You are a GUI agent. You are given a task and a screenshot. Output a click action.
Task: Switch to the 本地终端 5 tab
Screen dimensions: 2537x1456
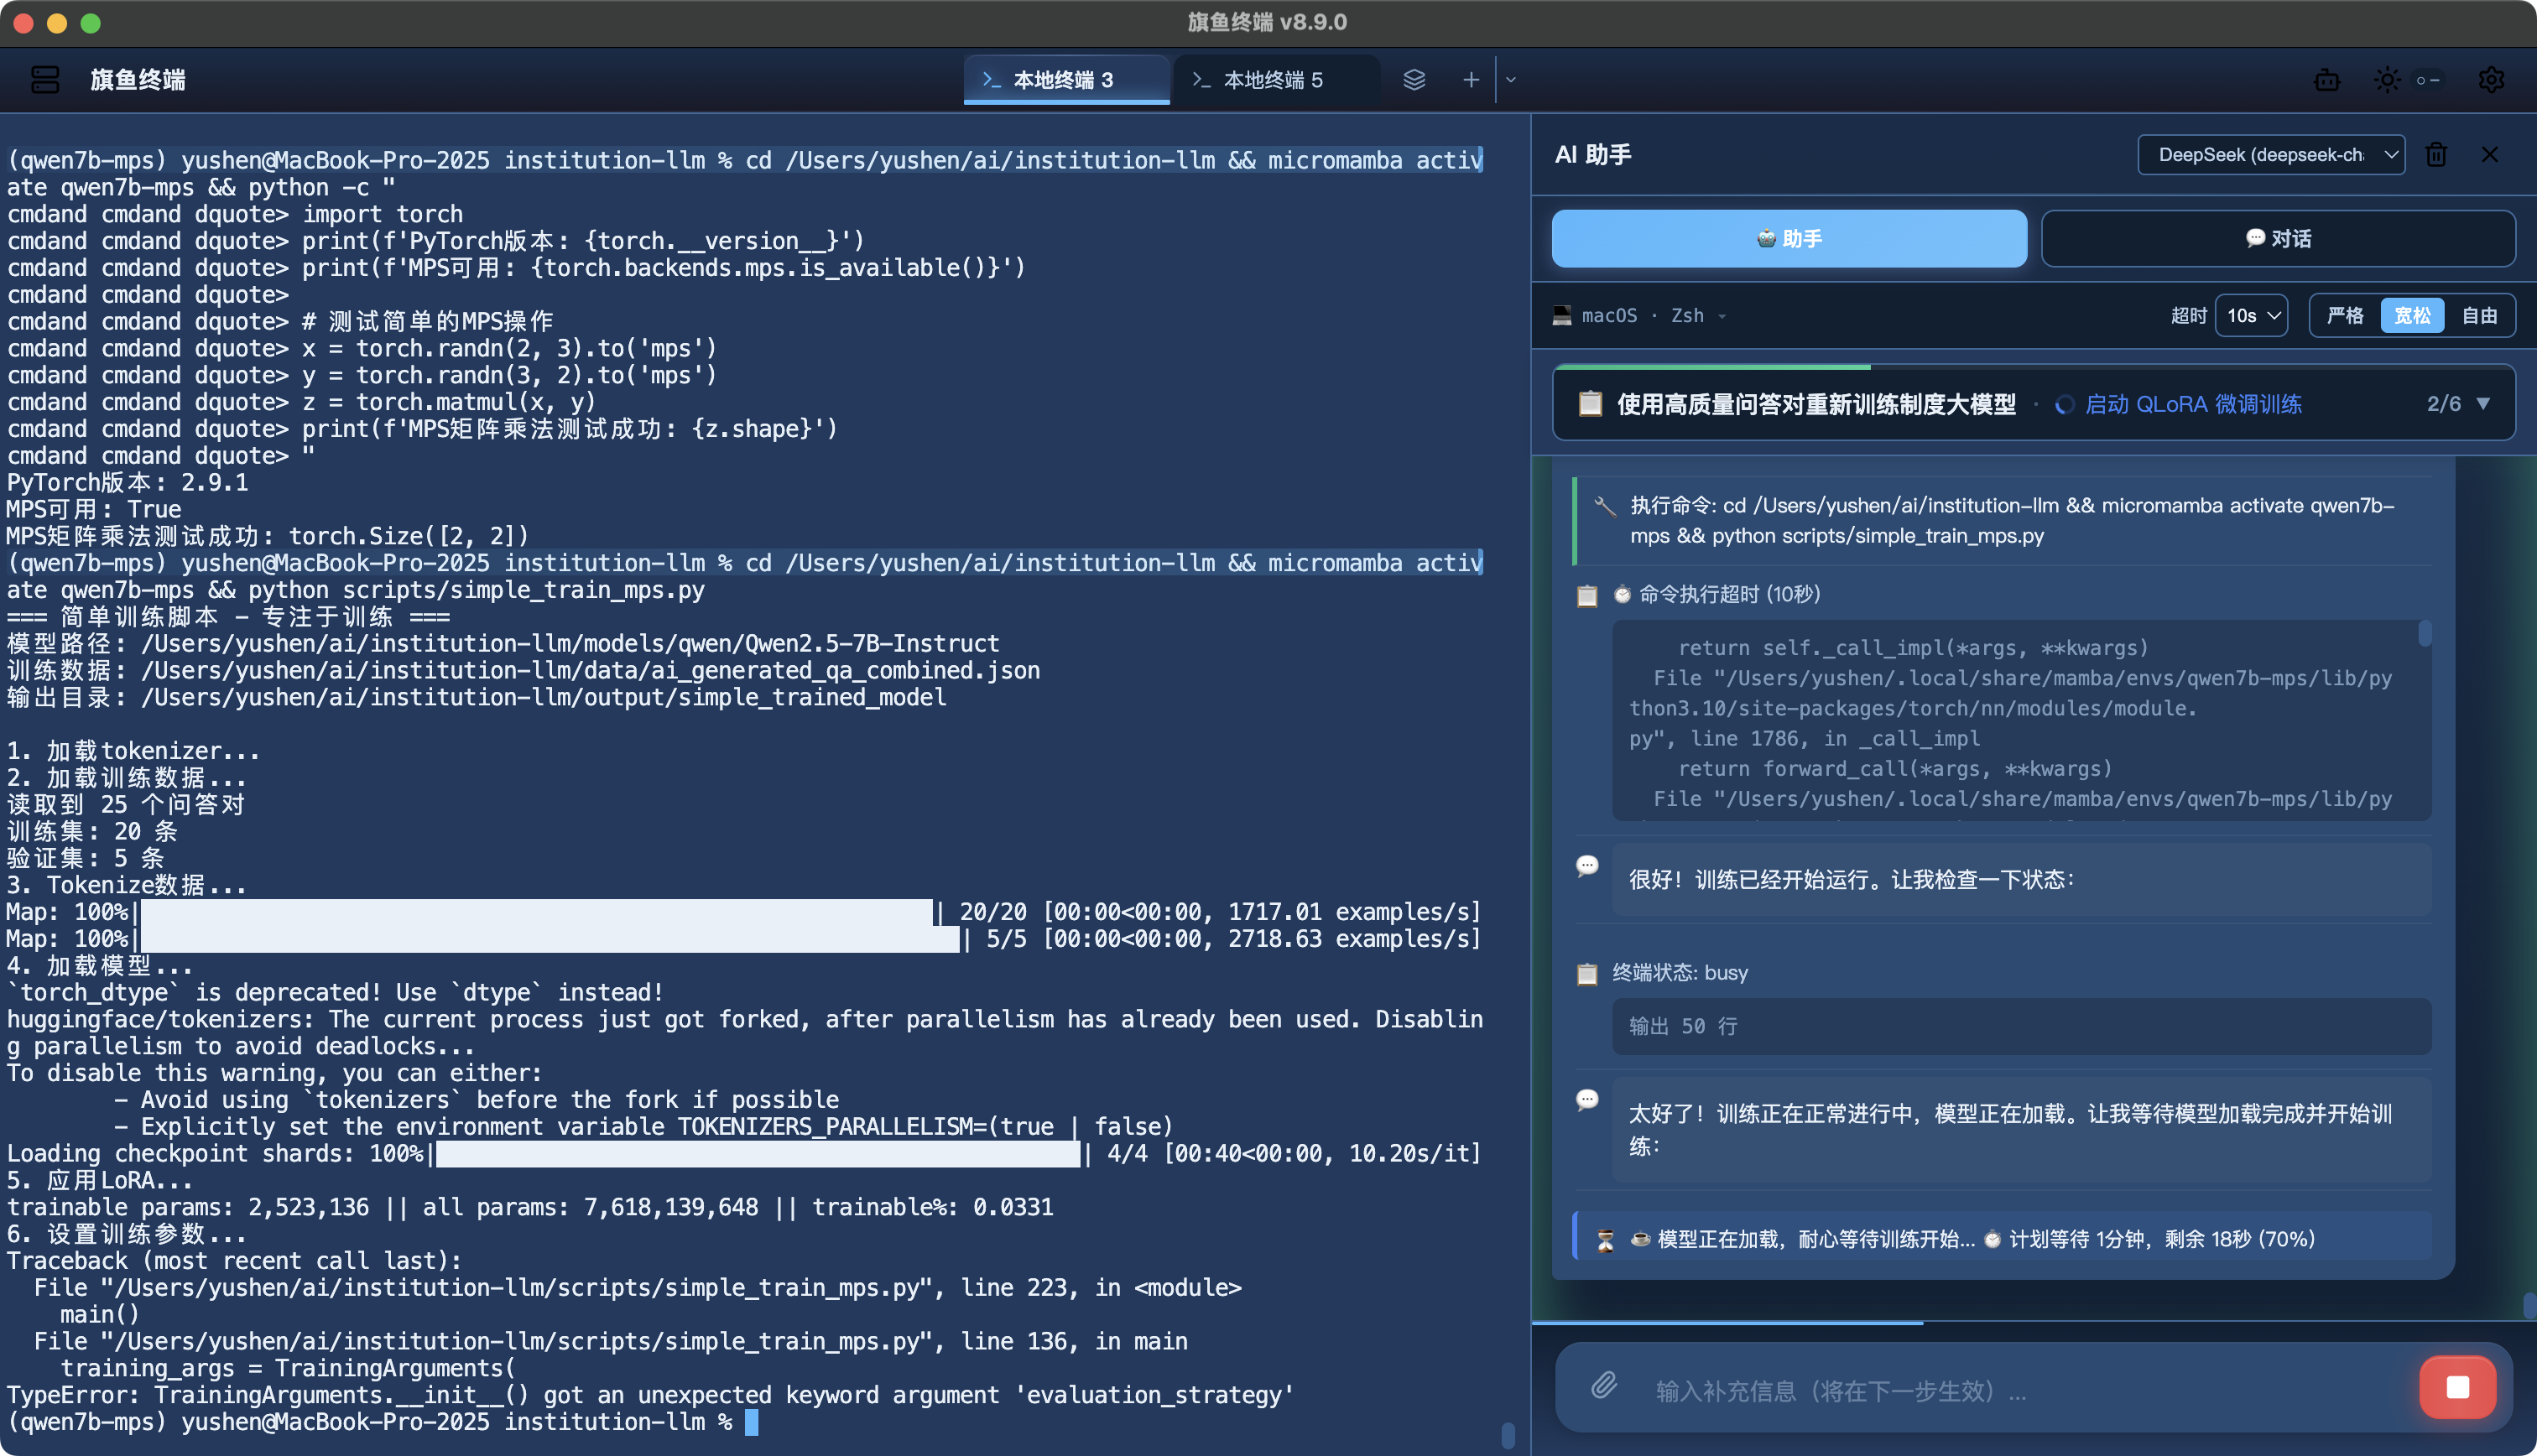click(1272, 79)
